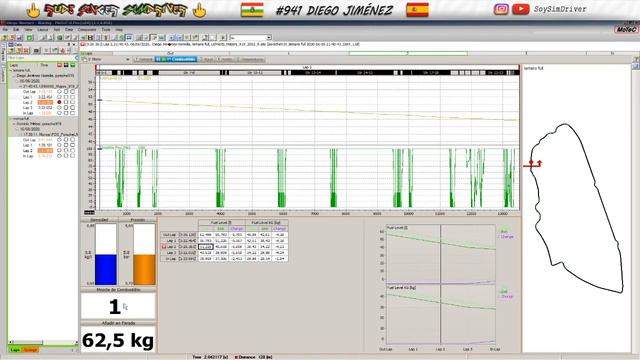Click the red icon in laps list header
640x360 pixels.
tap(59, 65)
